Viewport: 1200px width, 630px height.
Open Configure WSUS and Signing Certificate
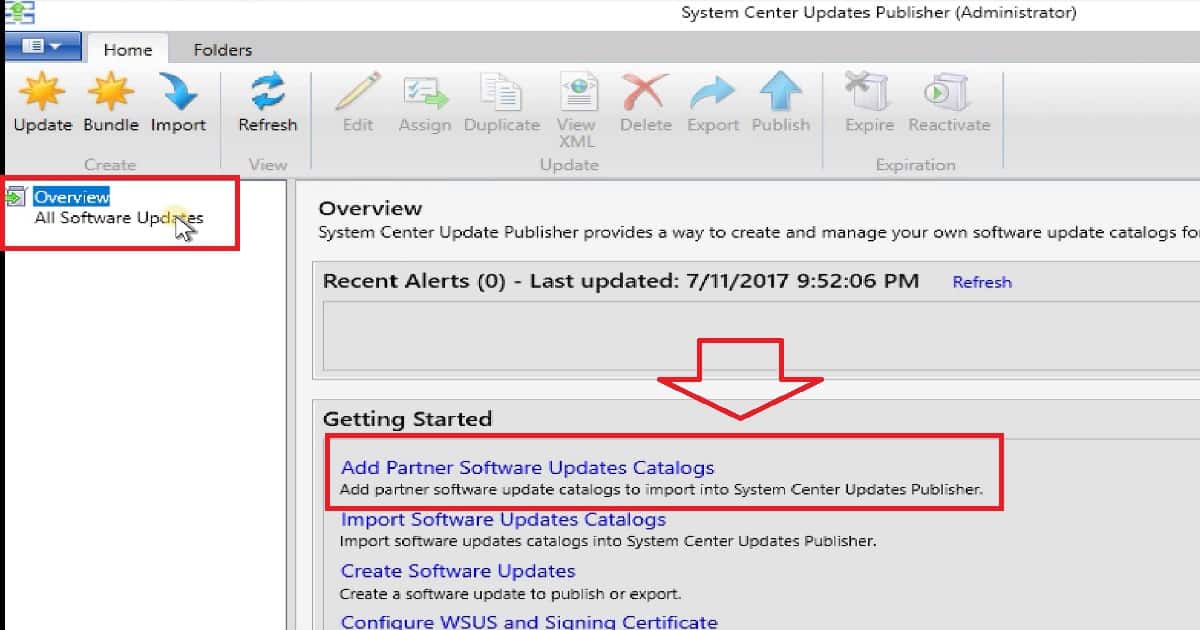tap(529, 621)
